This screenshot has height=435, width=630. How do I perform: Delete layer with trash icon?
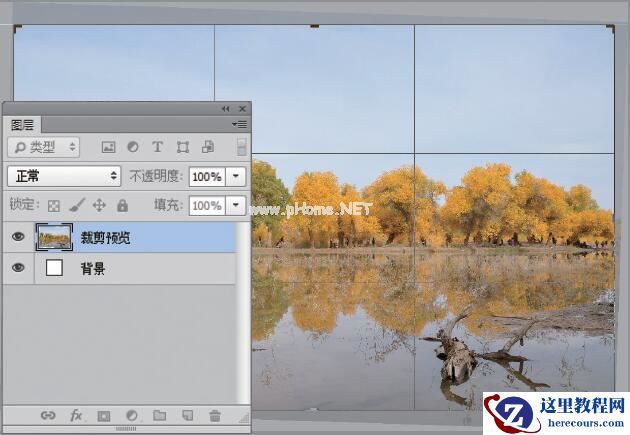coord(215,415)
